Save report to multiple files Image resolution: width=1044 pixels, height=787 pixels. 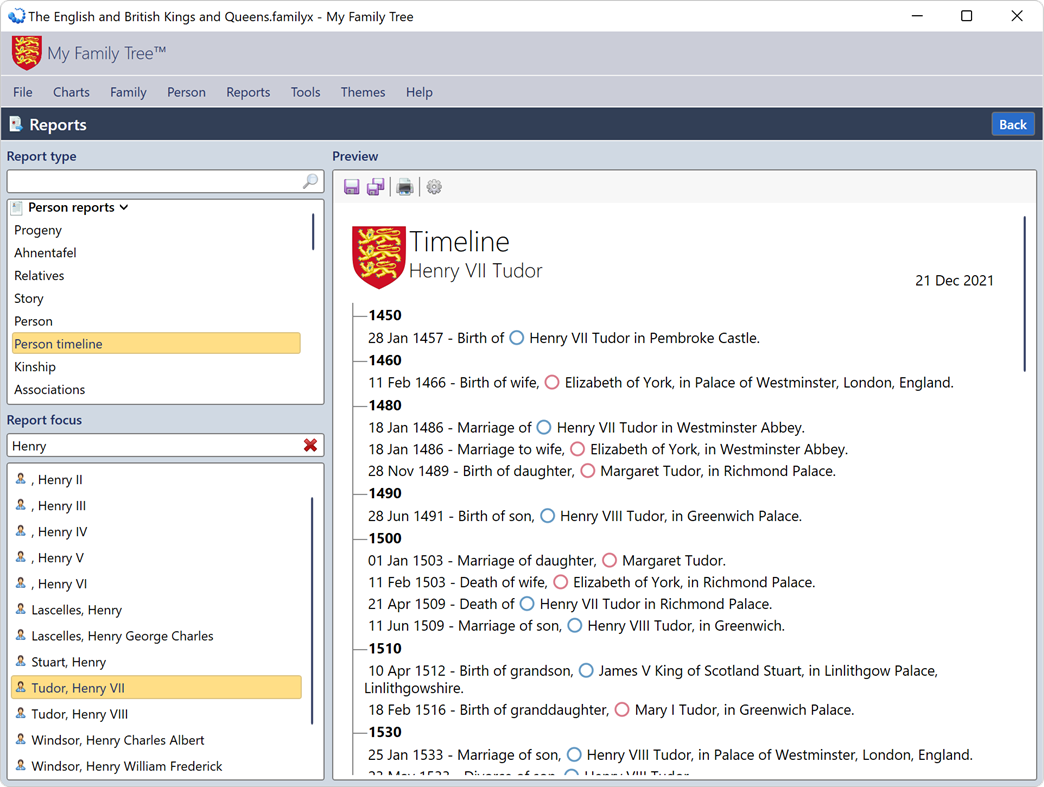pos(376,187)
